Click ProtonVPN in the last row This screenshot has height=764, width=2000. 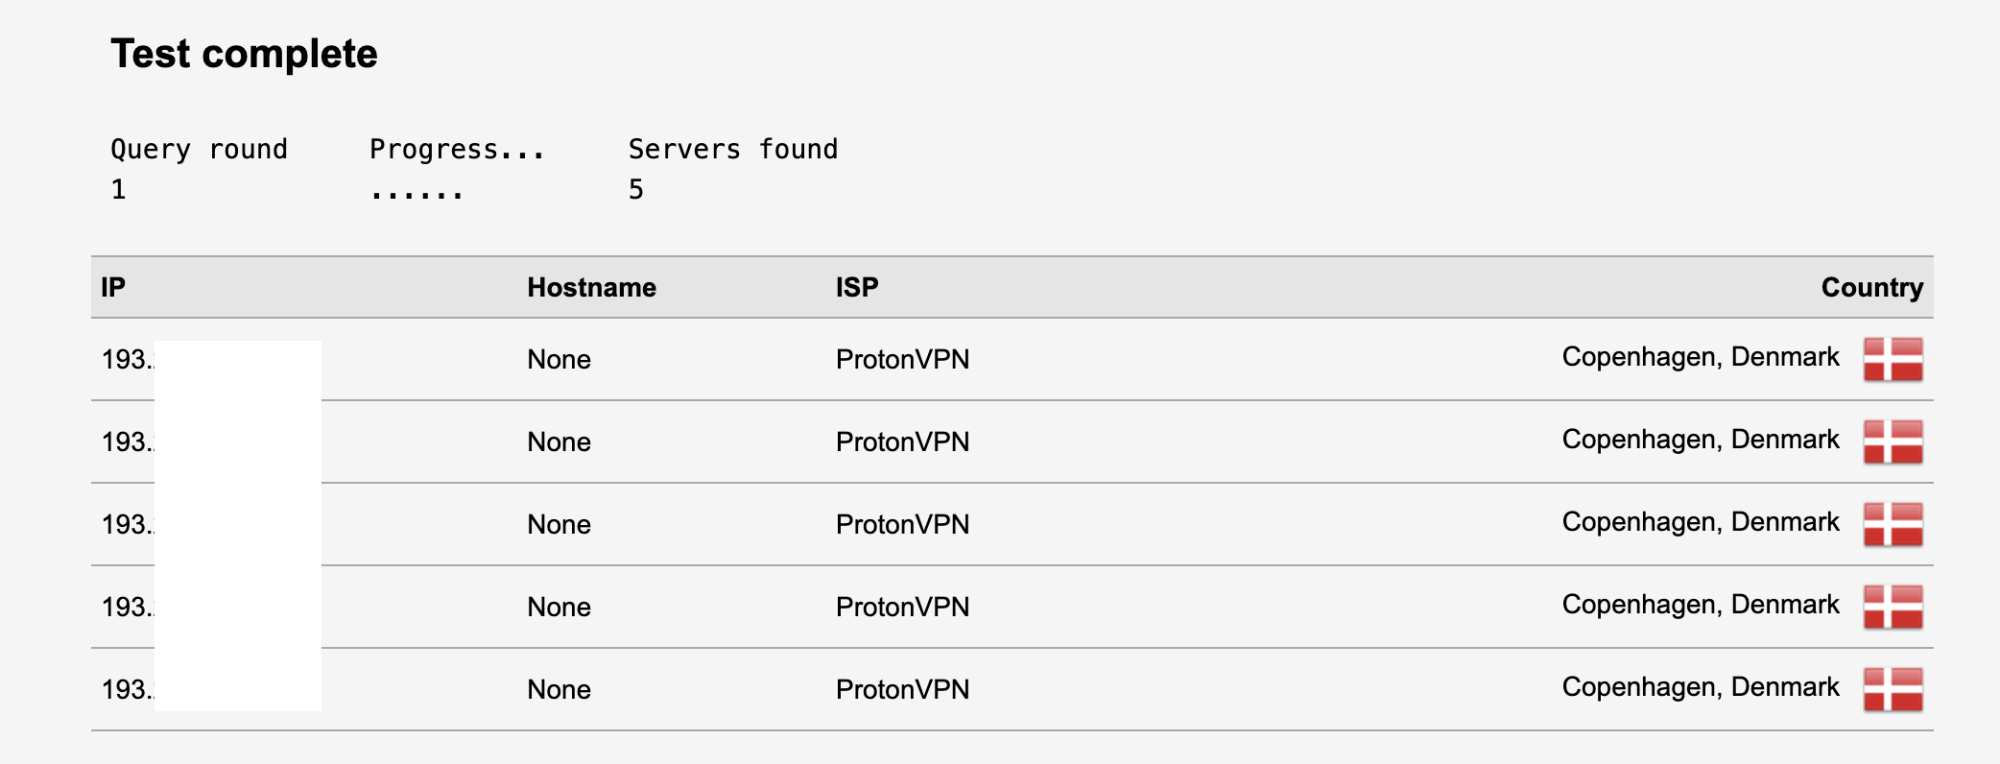pos(902,690)
